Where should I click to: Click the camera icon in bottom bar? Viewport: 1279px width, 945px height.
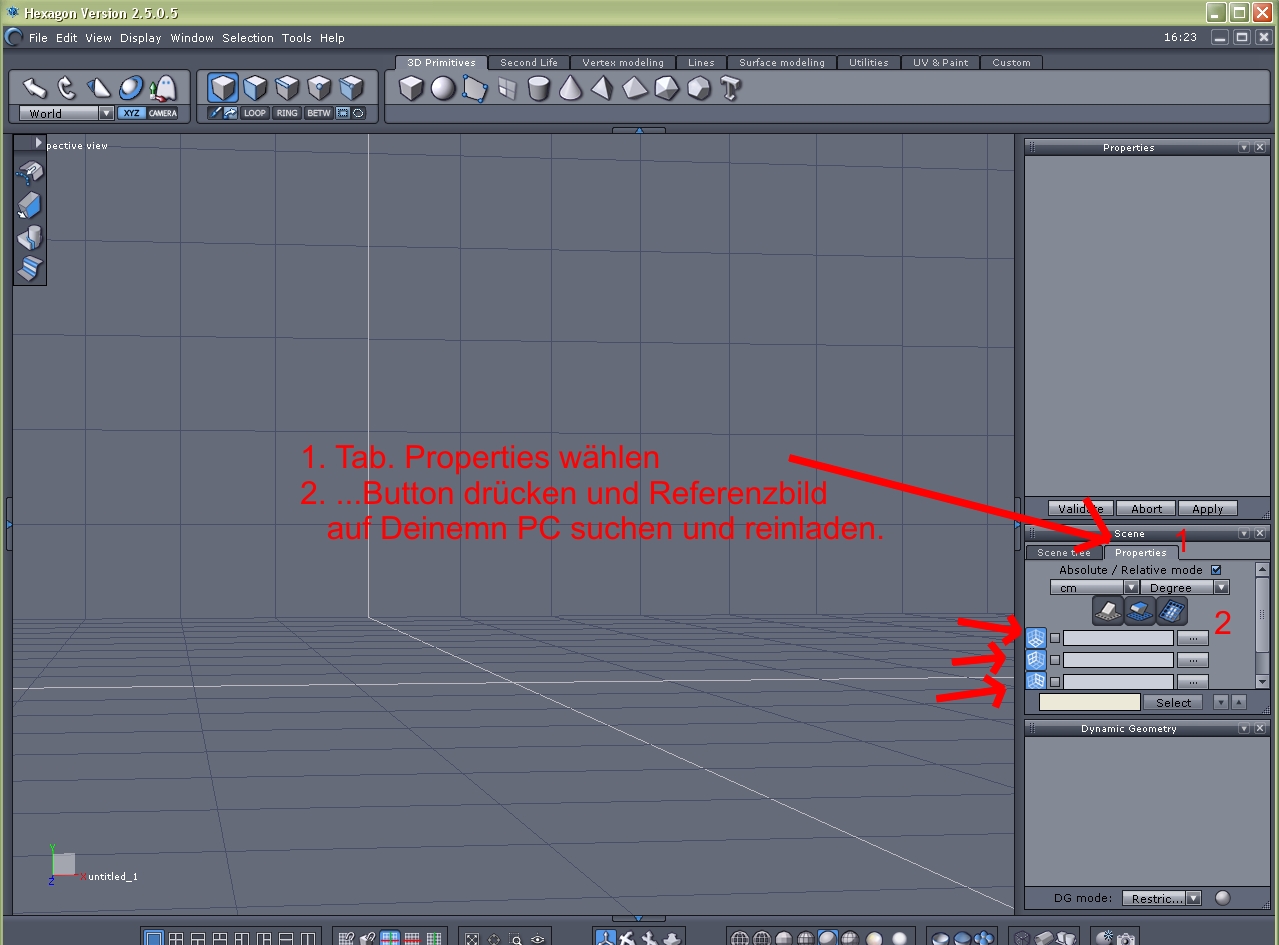click(x=1126, y=938)
